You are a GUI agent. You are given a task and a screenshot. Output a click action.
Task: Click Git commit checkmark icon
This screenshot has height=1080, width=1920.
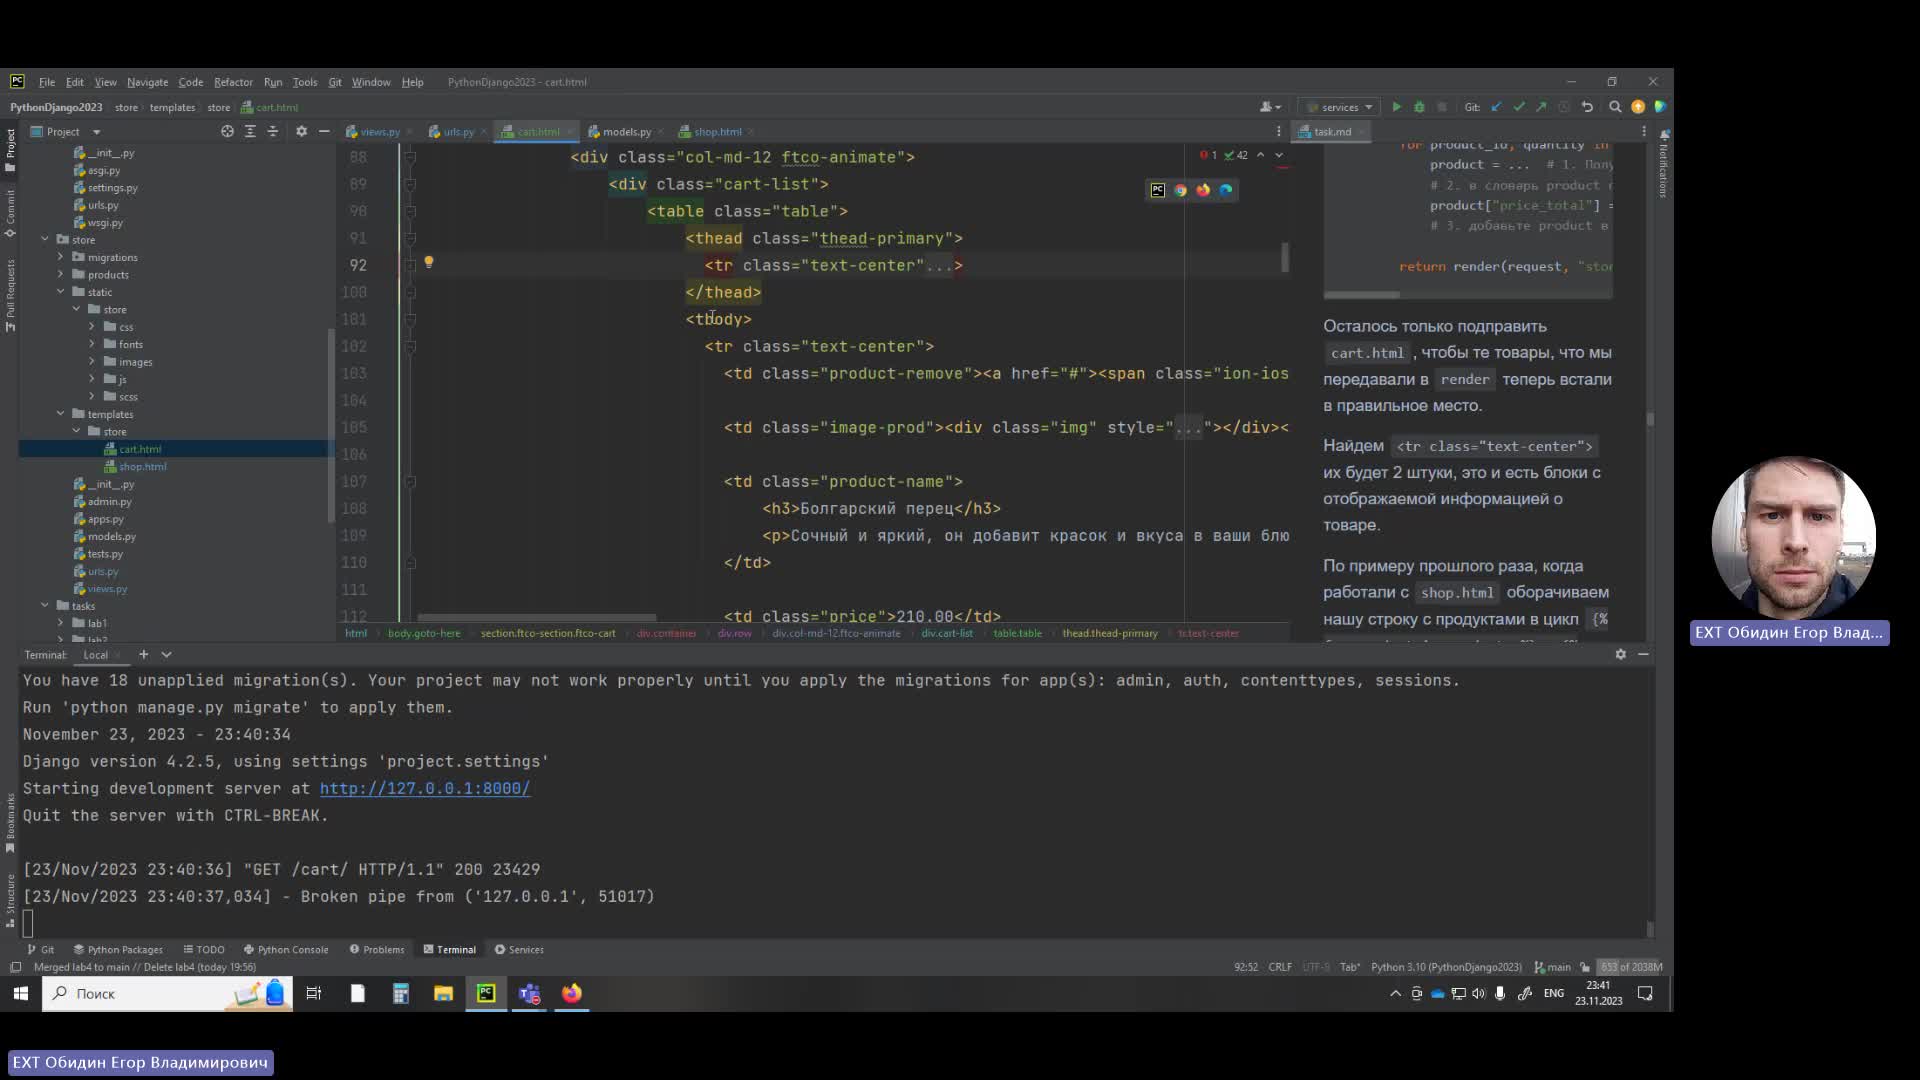tap(1519, 107)
